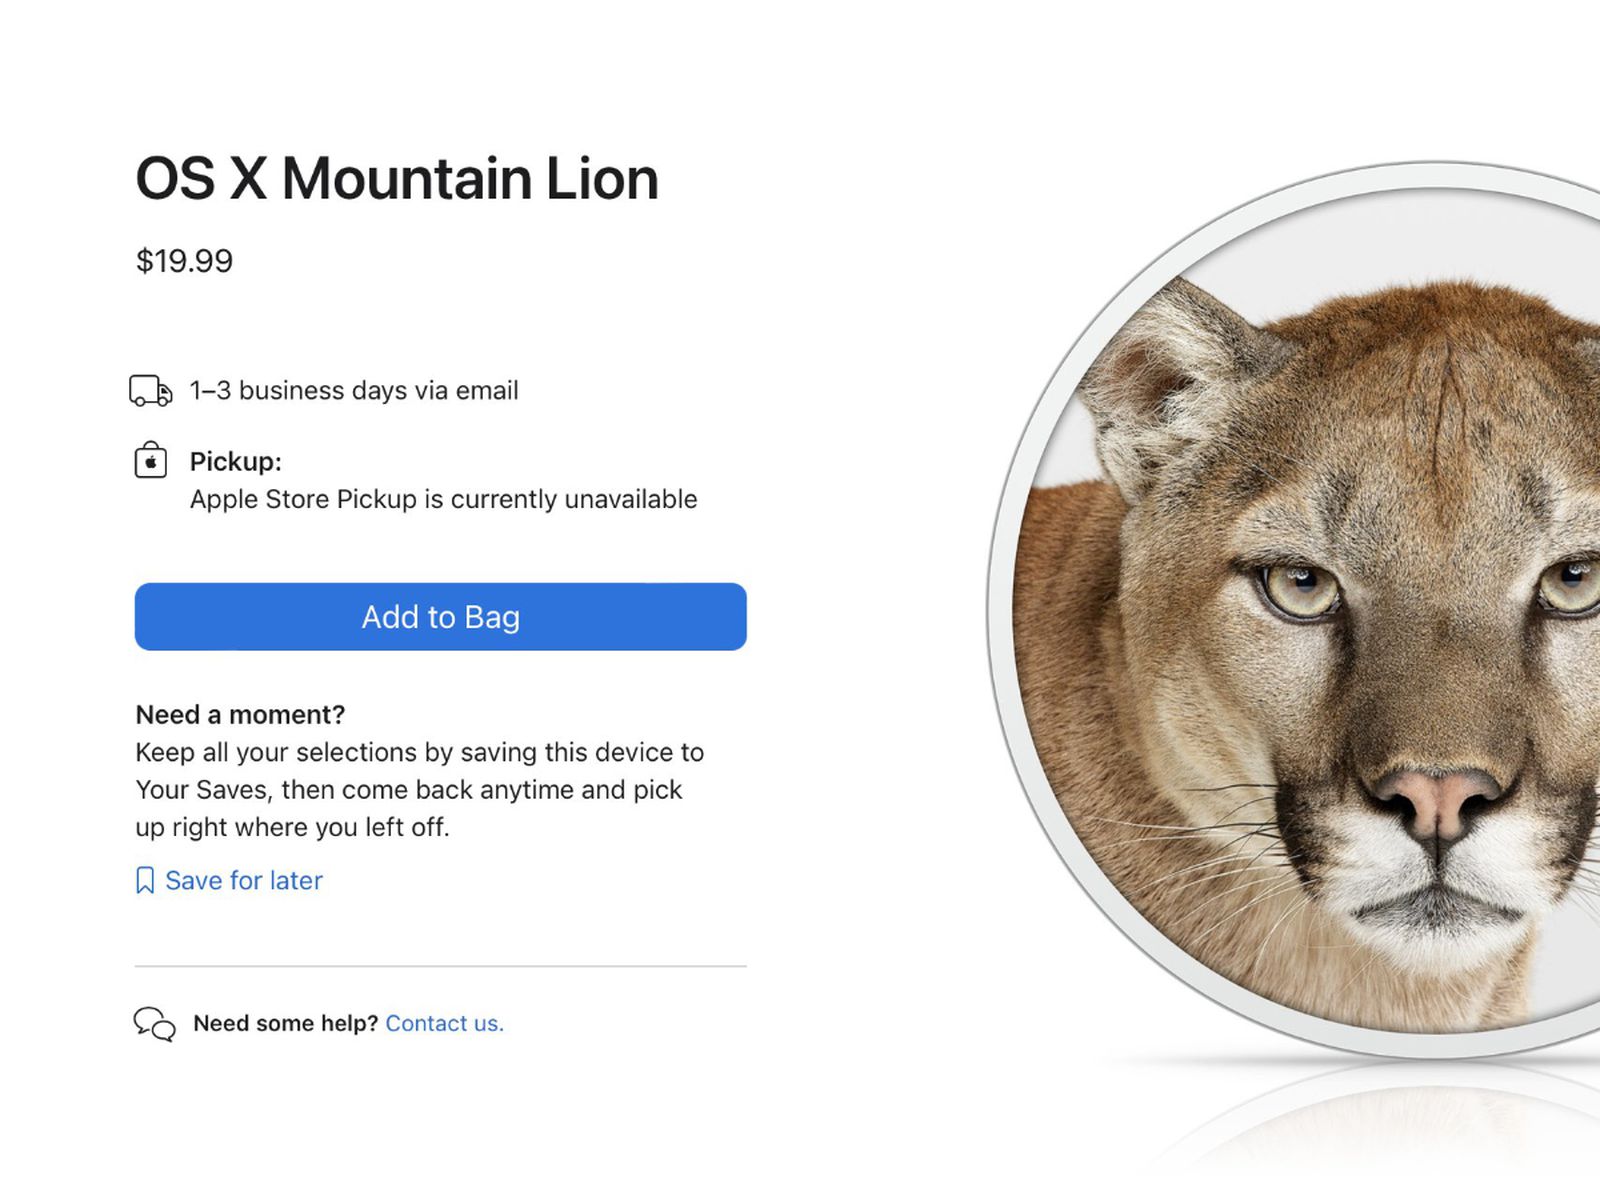The image size is (1600, 1200).
Task: Click the OS X Mountain Lion title
Action: pos(397,179)
